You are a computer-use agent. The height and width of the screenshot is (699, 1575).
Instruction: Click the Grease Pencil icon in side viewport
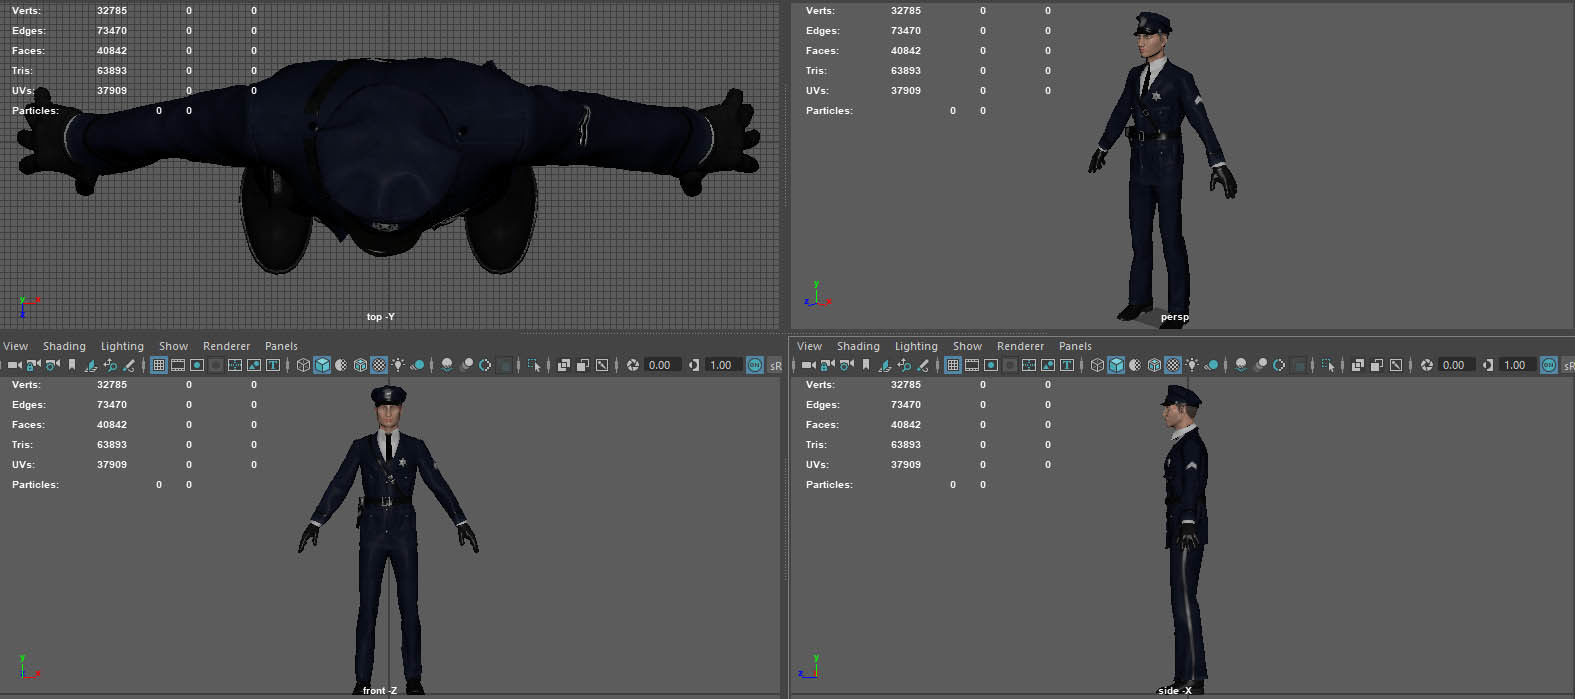[x=923, y=365]
